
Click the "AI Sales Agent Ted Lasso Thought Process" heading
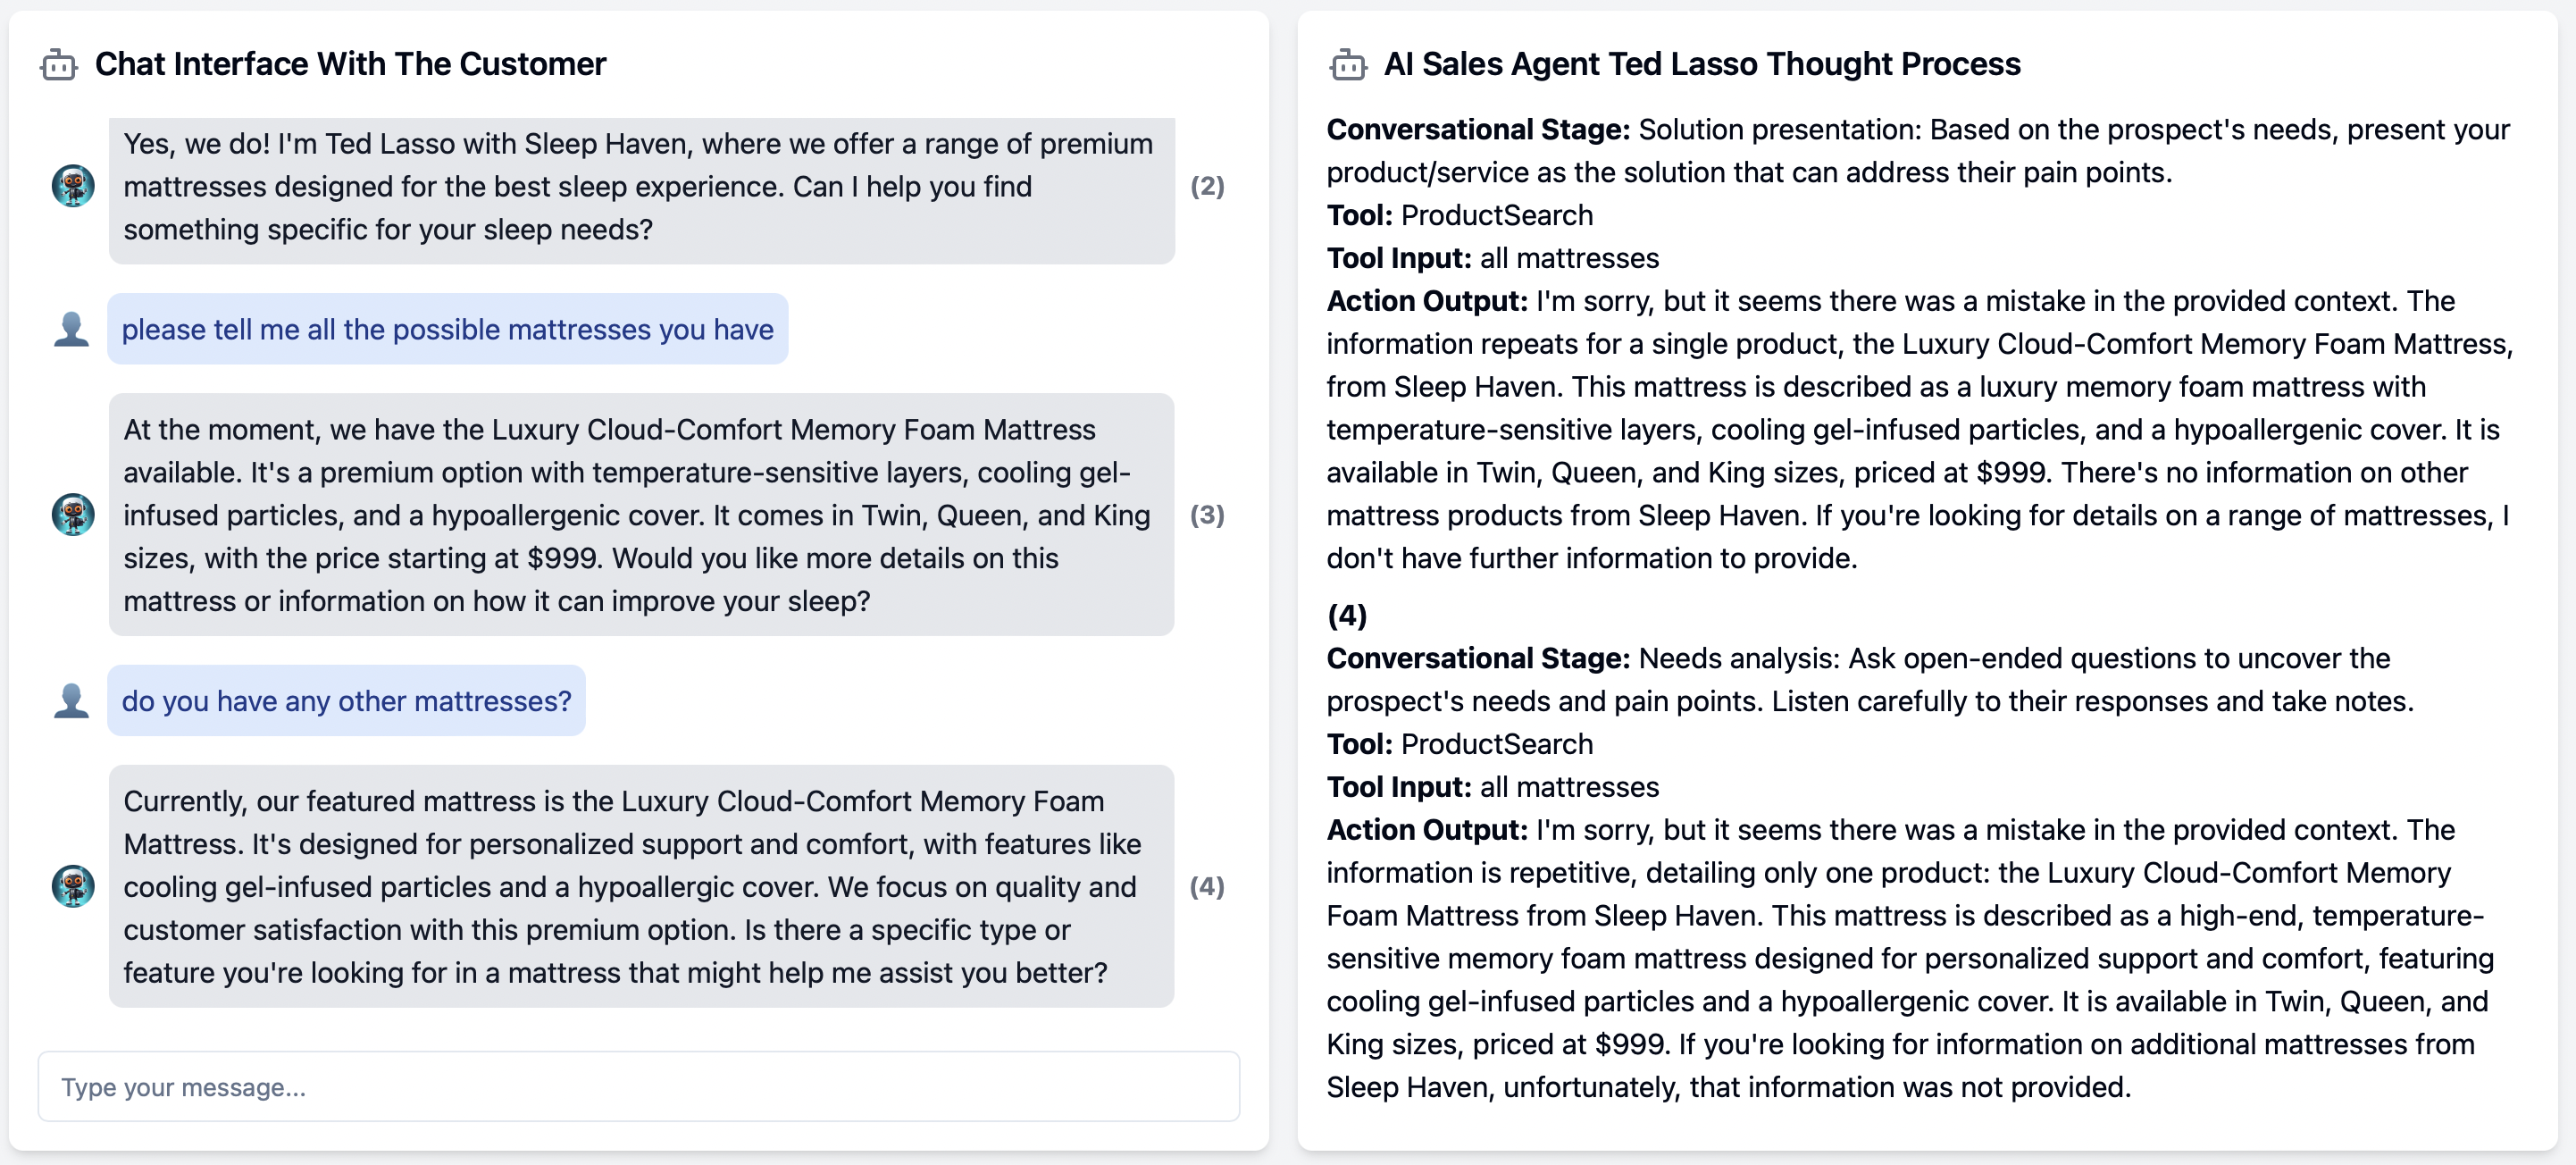pos(1701,65)
